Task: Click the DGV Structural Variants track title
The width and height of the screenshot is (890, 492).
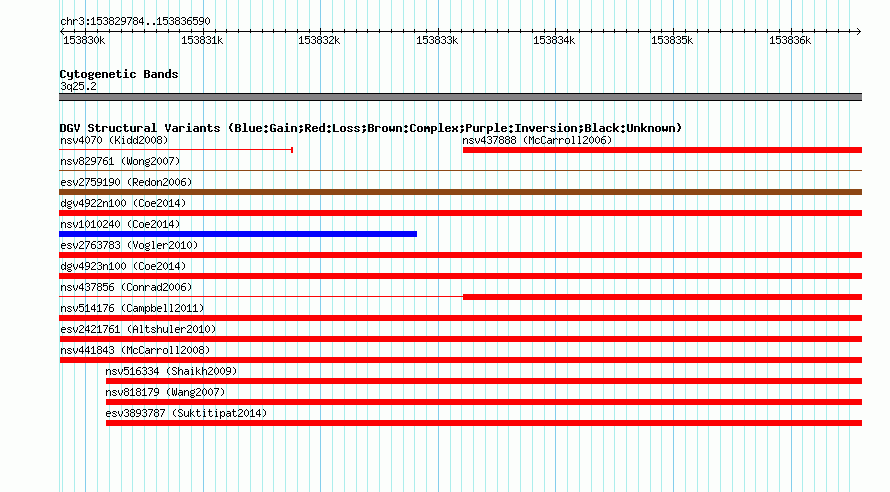Action: click(371, 128)
